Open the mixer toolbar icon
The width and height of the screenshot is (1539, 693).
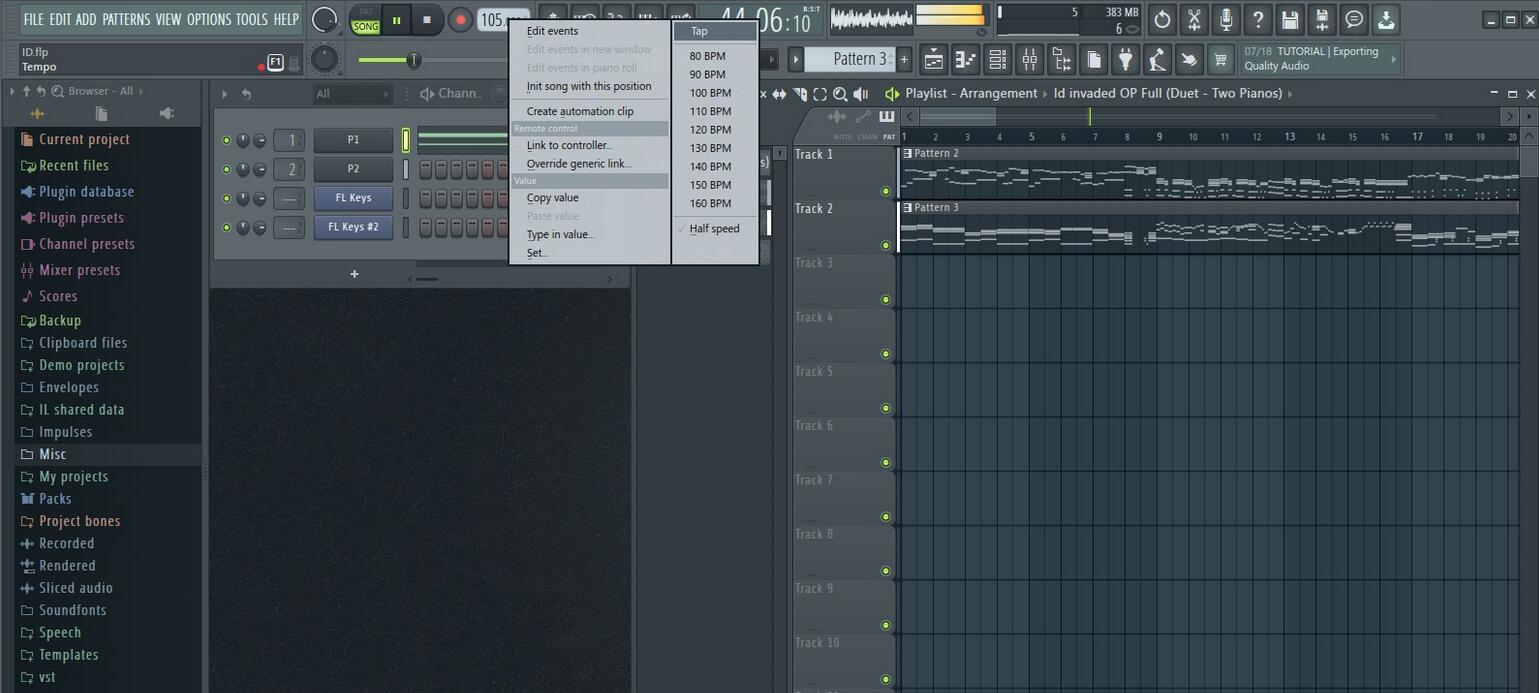click(1029, 60)
